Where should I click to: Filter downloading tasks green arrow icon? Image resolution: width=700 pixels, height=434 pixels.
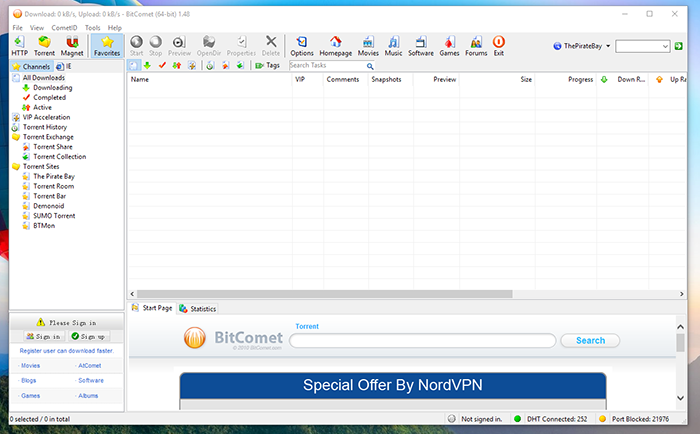147,66
